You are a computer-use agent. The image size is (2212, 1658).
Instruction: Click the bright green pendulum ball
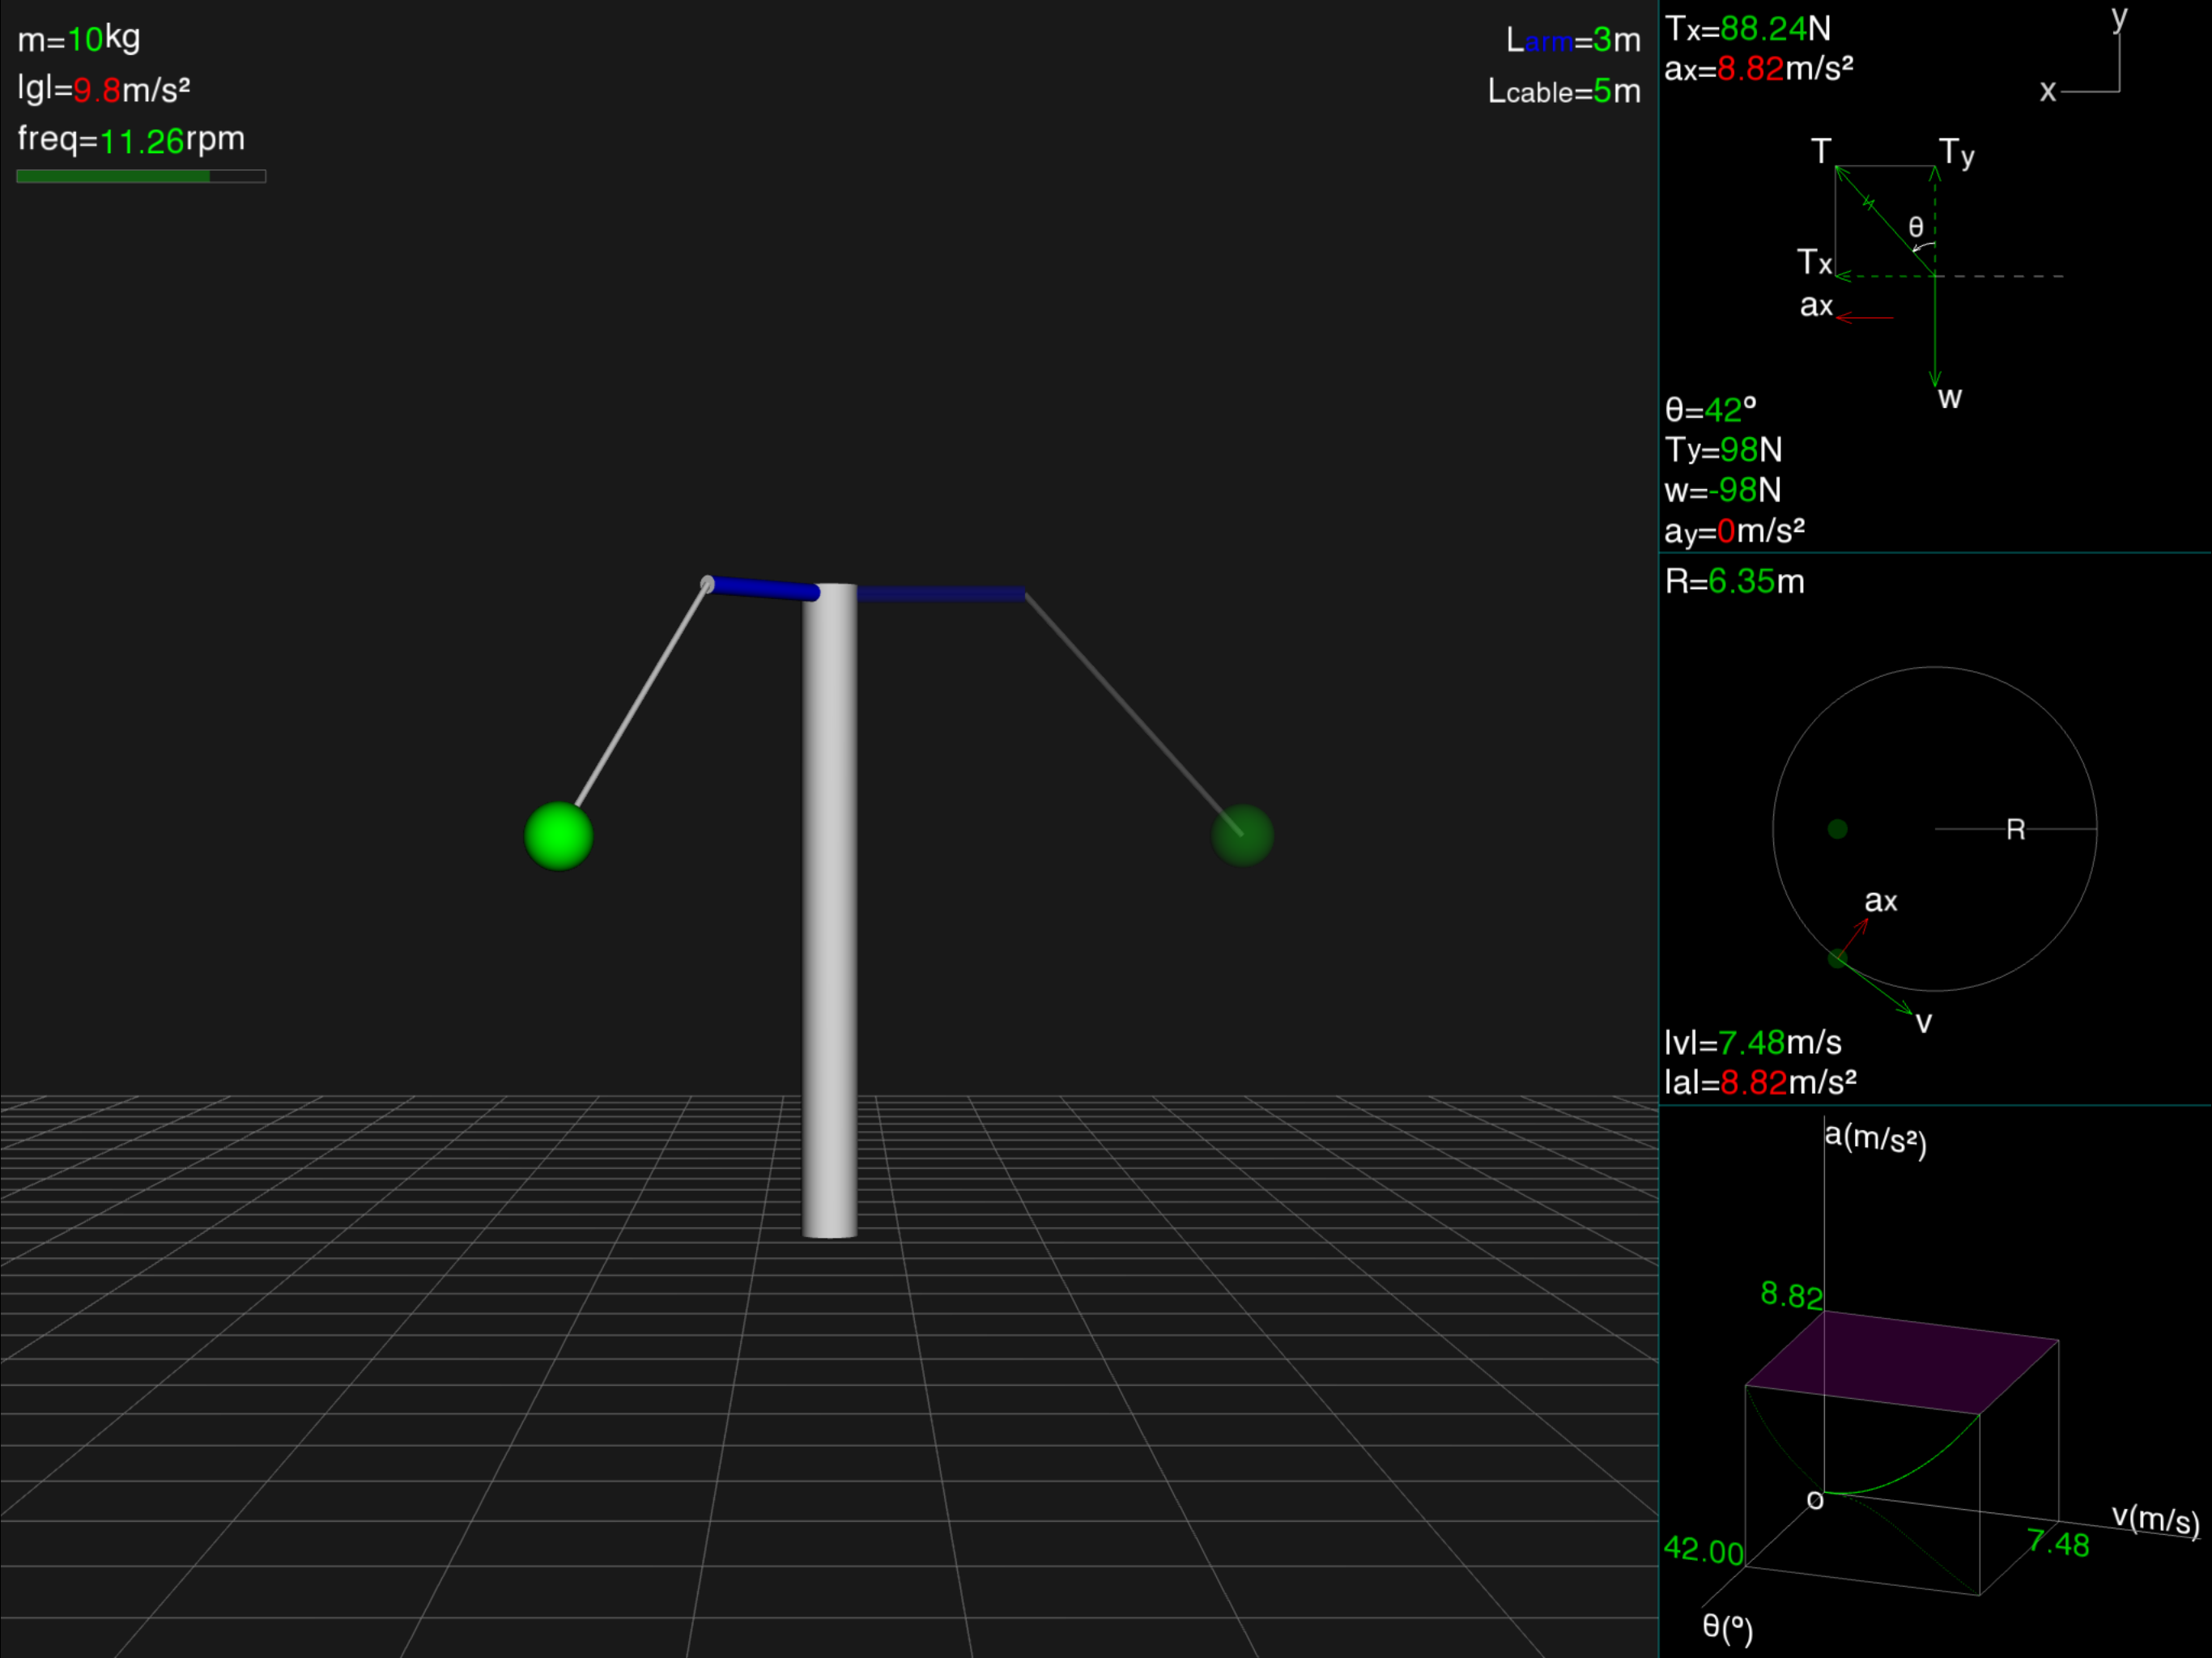558,836
